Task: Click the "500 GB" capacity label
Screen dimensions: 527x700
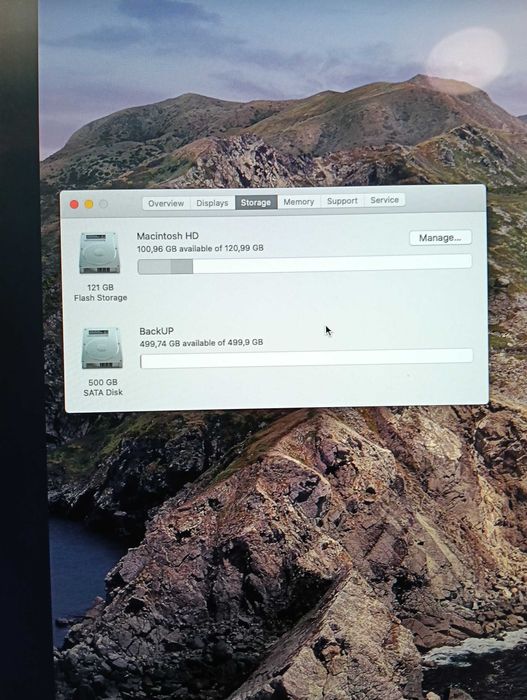Action: point(103,382)
